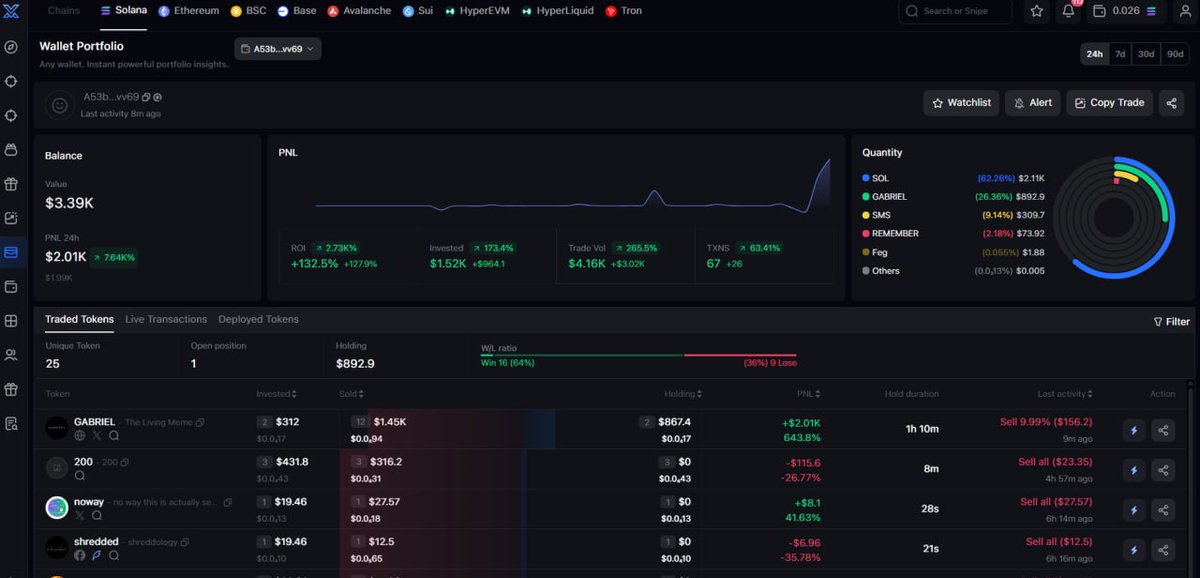Open the user profile icon
1200x578 pixels.
1183,11
